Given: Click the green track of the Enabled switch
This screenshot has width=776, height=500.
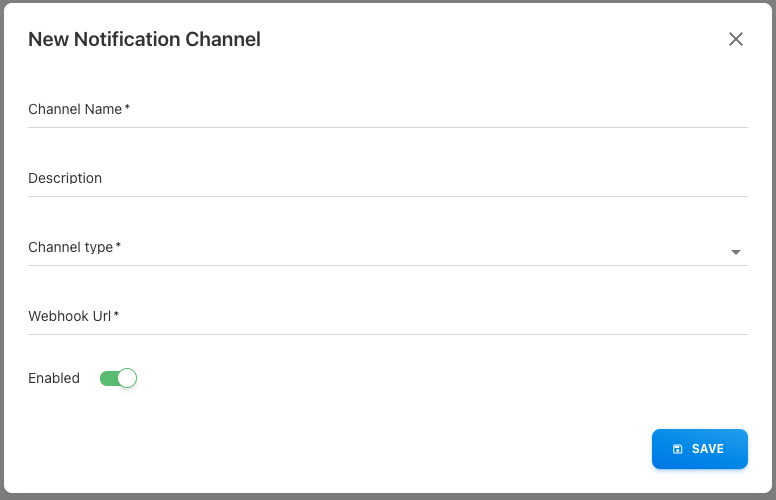Looking at the screenshot, I should 107,378.
